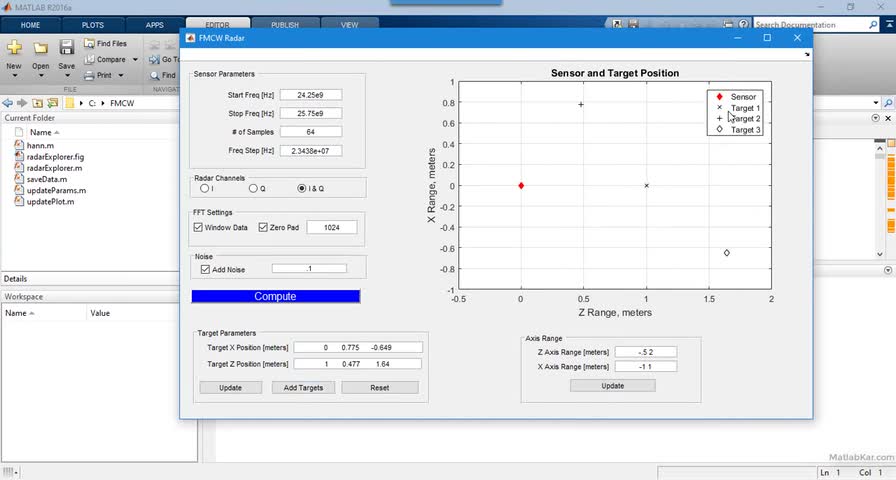Click the dock arrow in FMCW Radar window
The height and width of the screenshot is (480, 896).
(x=807, y=55)
